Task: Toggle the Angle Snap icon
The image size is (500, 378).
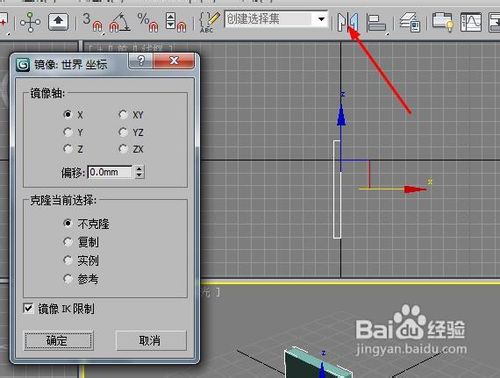Action: [x=120, y=22]
